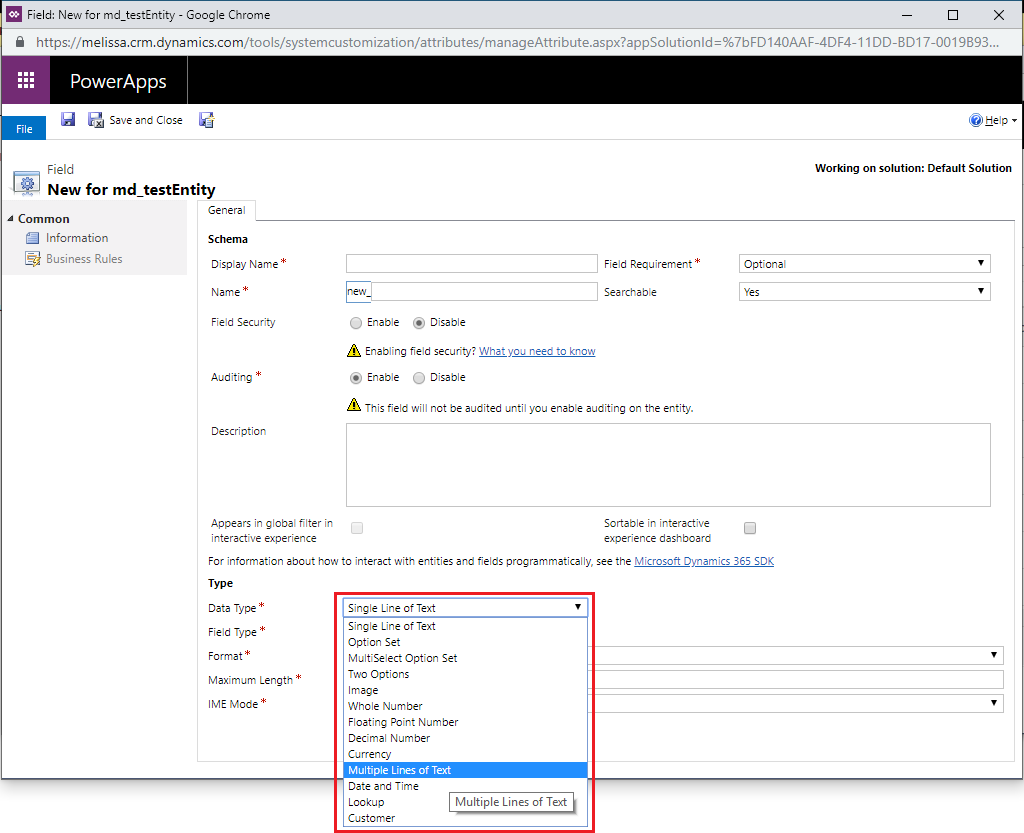The height and width of the screenshot is (833, 1024).
Task: Collapse the Common section
Action: pos(10,219)
